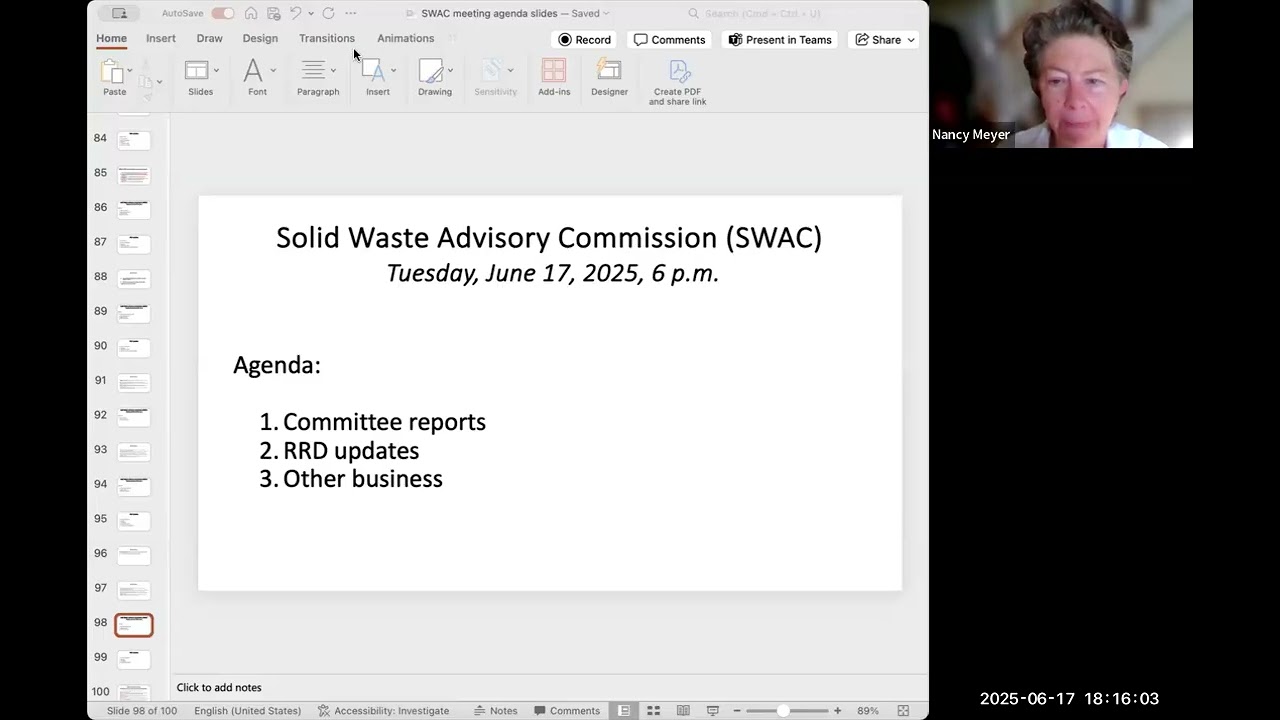Click agenda item 'RRD updates'
The height and width of the screenshot is (720, 1280).
[351, 450]
